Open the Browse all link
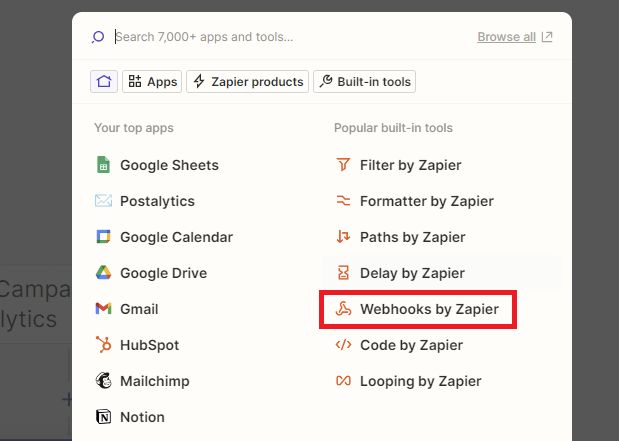 (515, 37)
